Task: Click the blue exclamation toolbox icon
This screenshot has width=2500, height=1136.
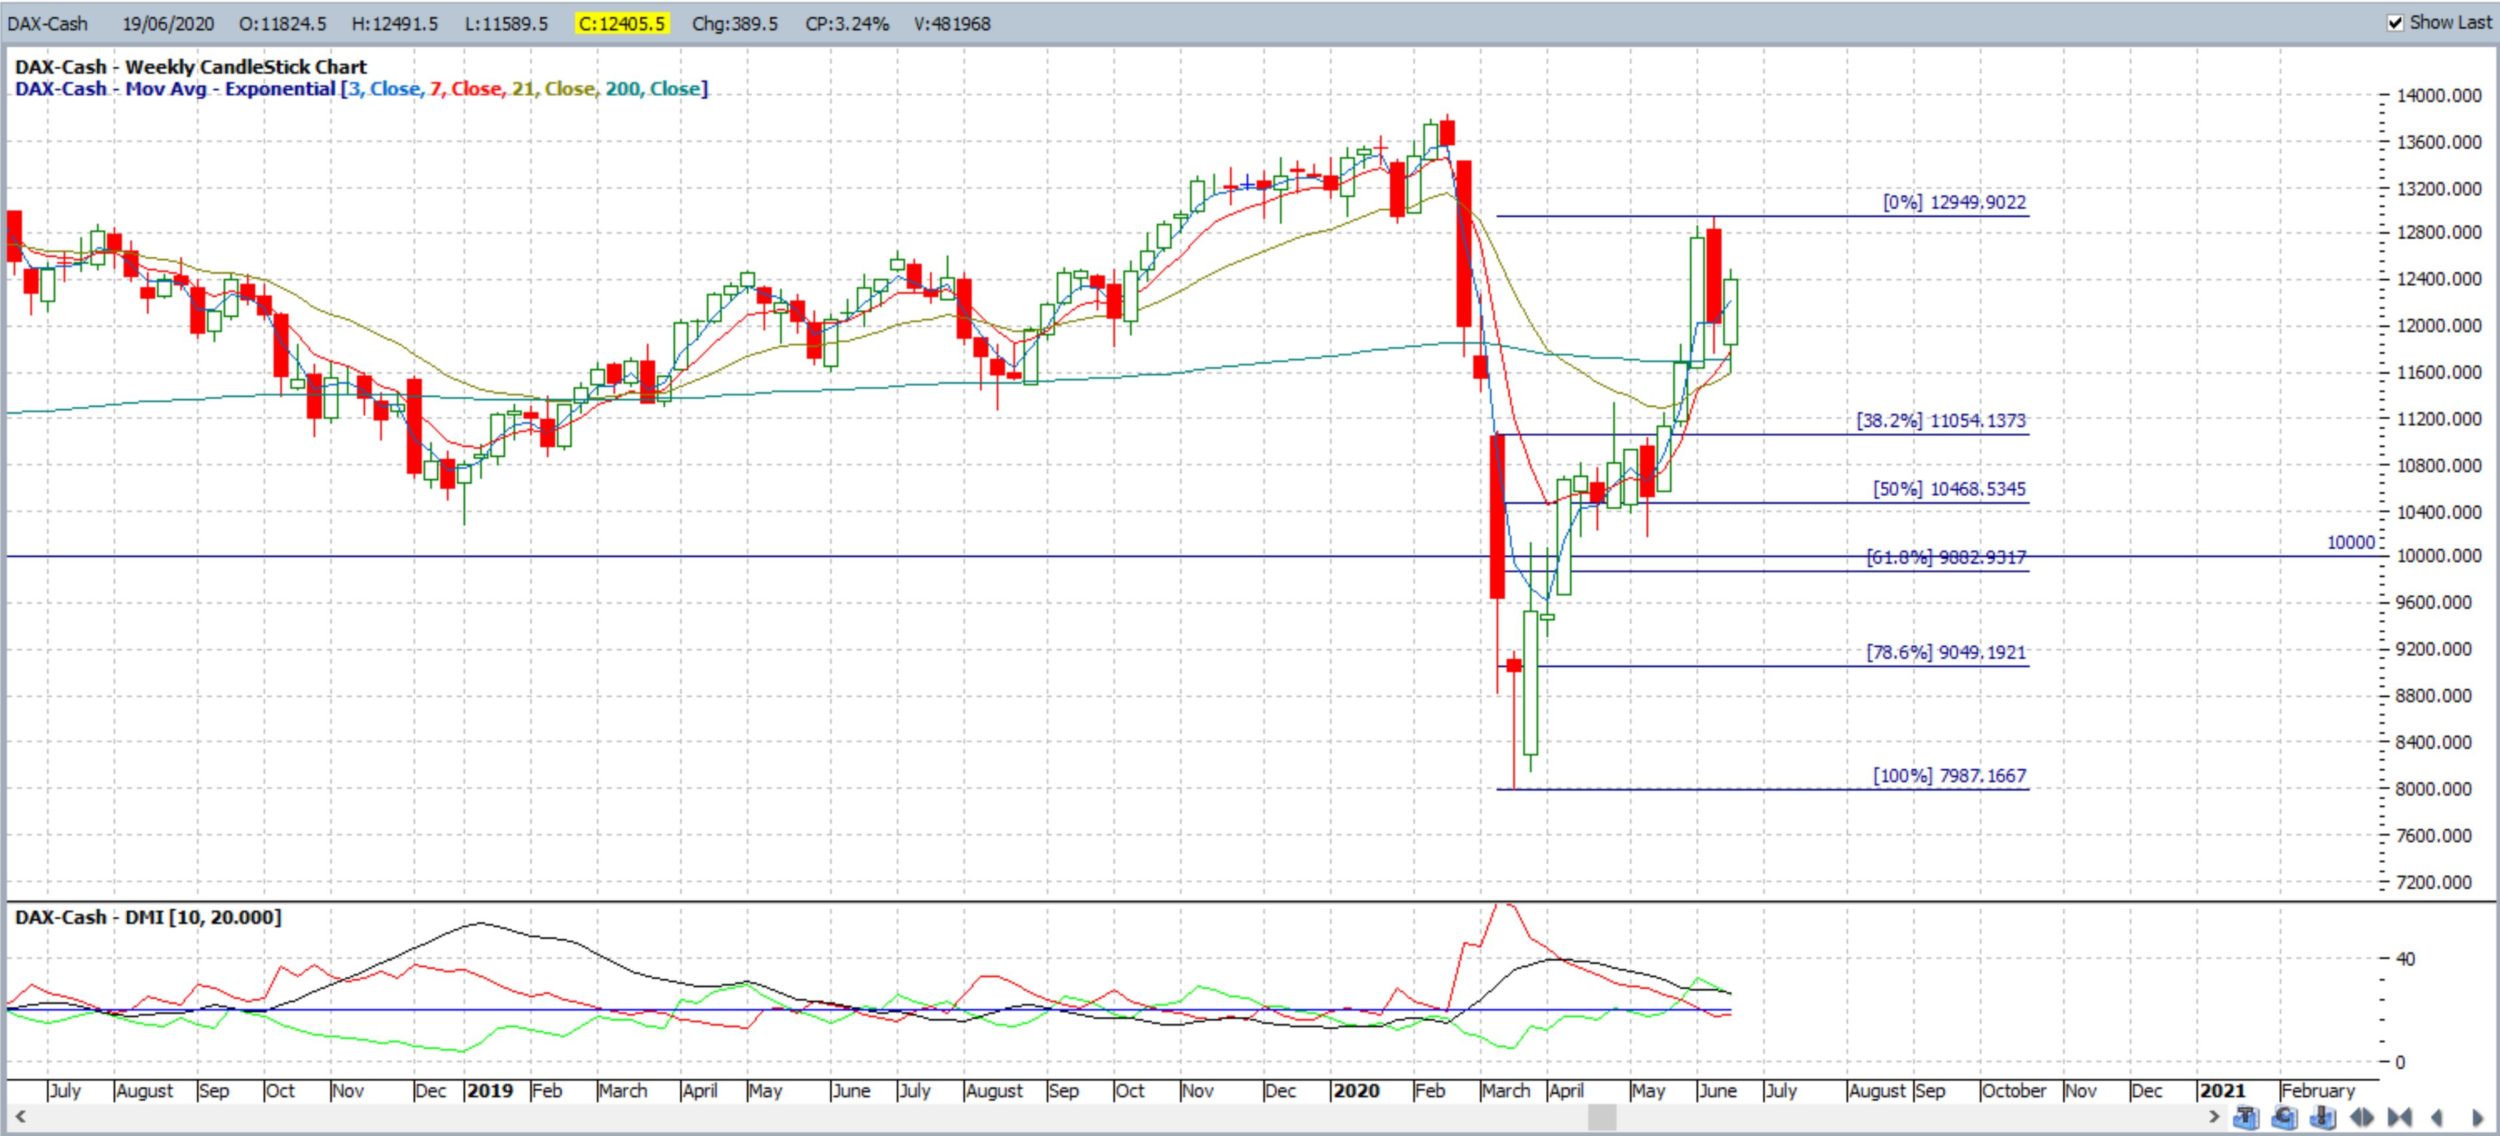Action: tap(2323, 1117)
